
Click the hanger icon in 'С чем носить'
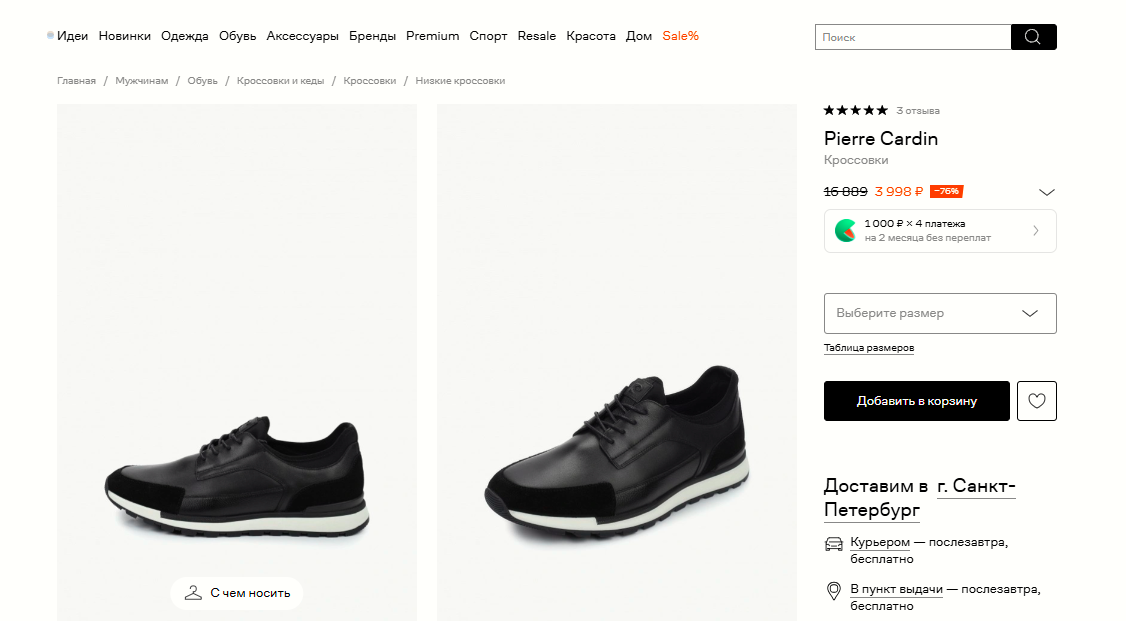click(193, 593)
